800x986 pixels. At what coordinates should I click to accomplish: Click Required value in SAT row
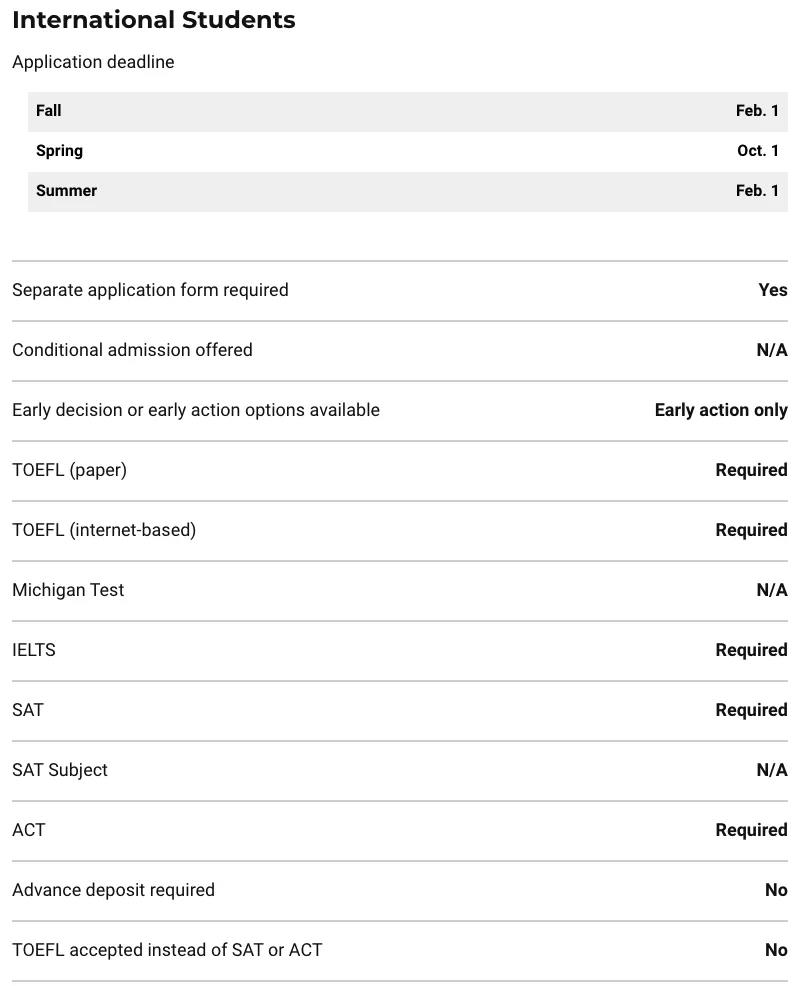click(751, 710)
